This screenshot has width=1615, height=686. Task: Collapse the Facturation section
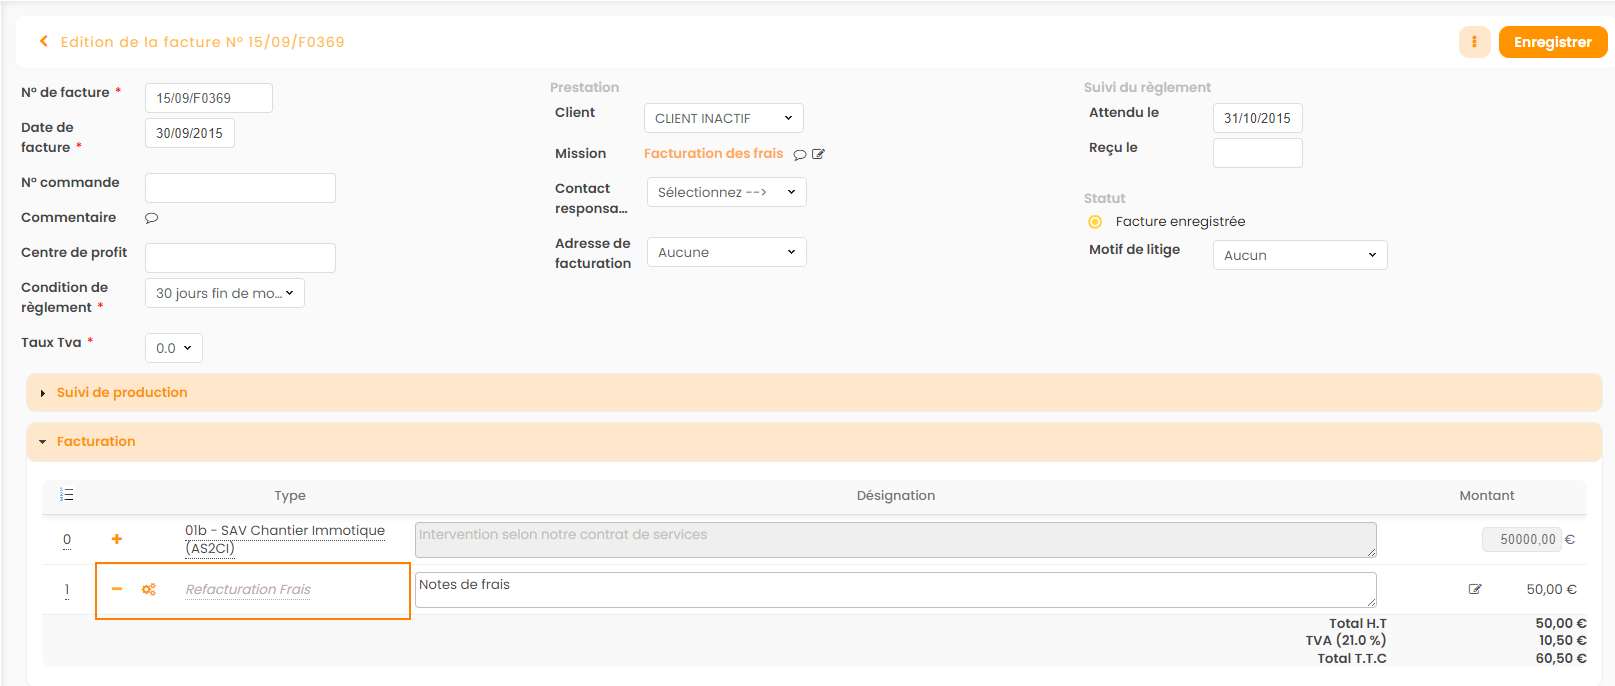96,442
